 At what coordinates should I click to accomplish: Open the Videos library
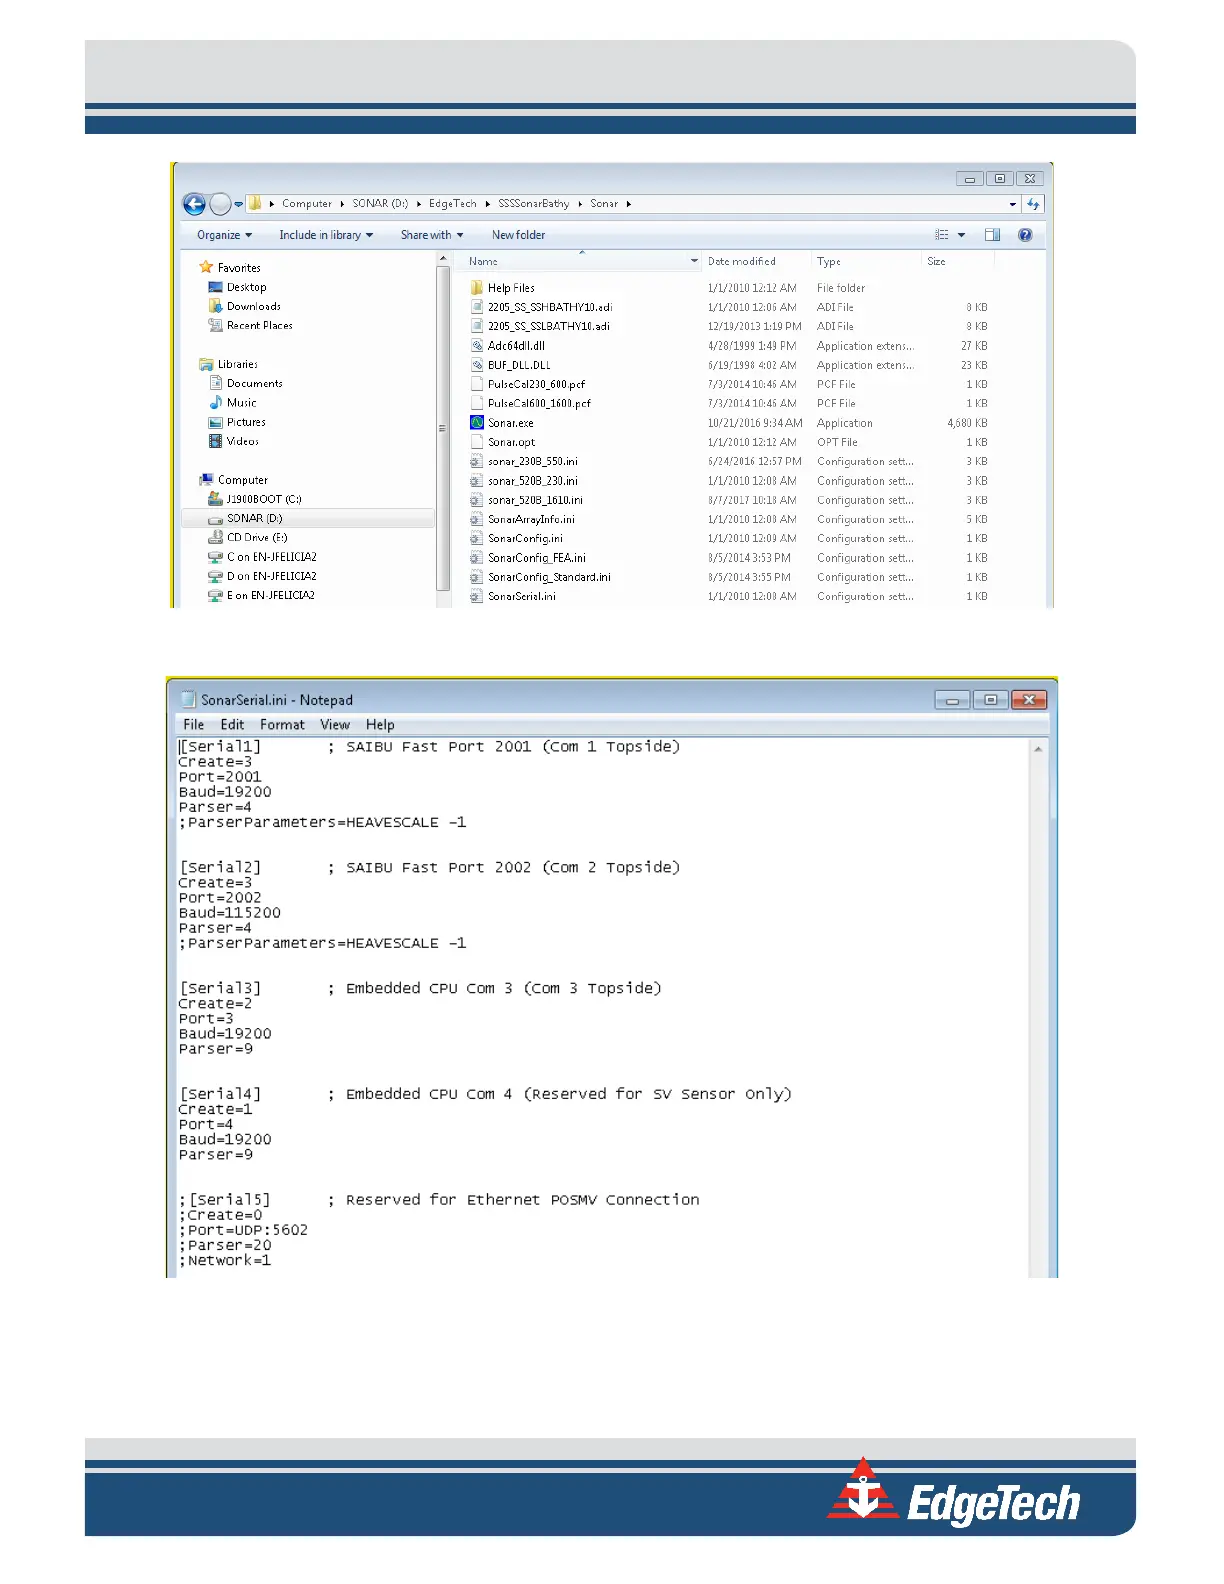coord(242,441)
